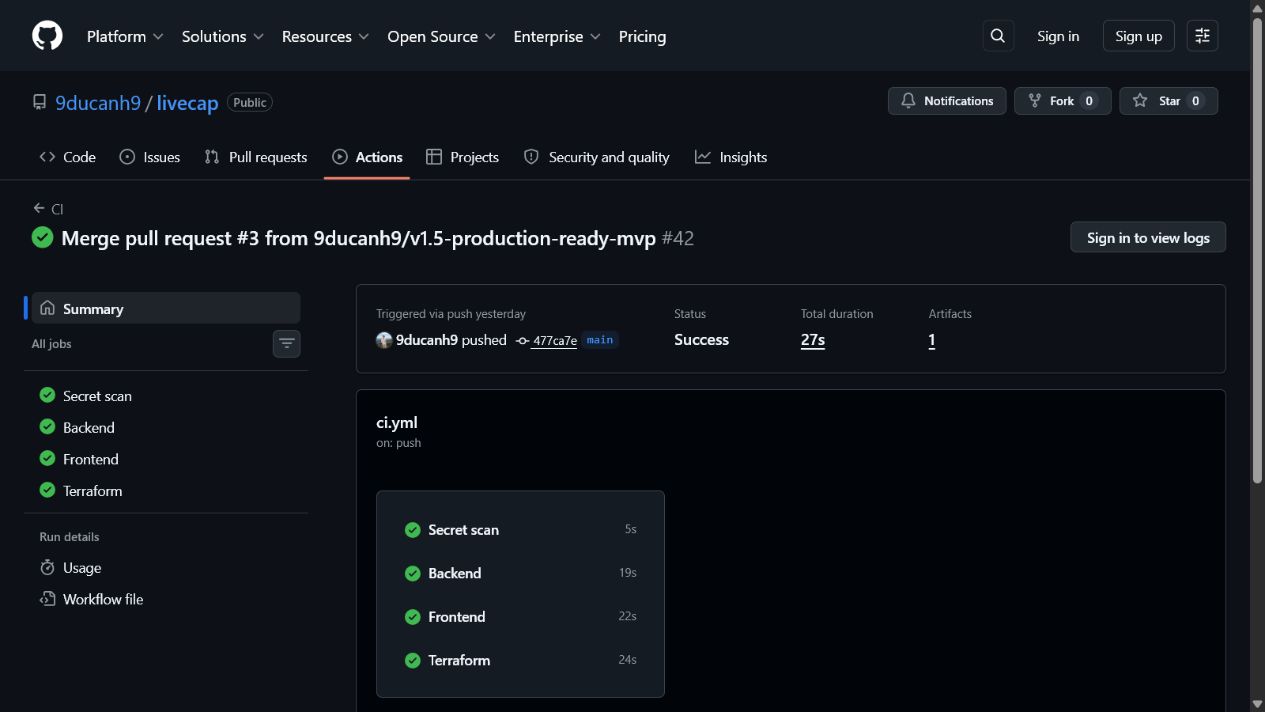Click the main branch label
Viewport: 1265px width, 712px height.
(600, 340)
